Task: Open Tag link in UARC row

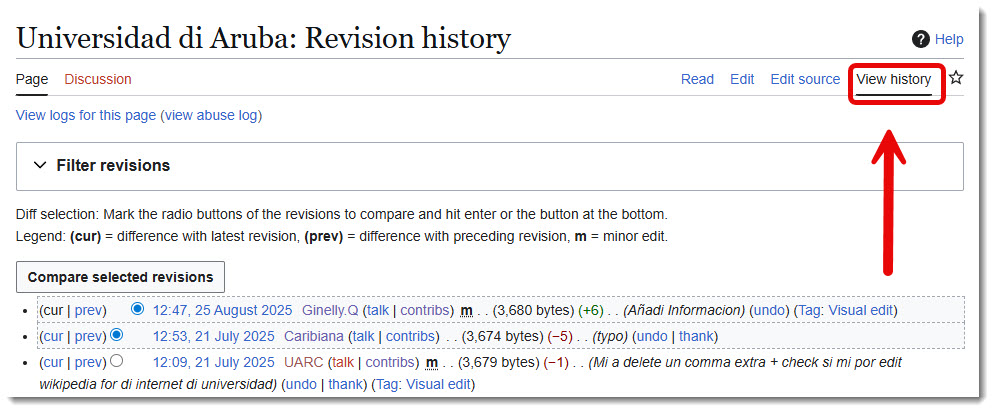Action: pyautogui.click(x=386, y=384)
